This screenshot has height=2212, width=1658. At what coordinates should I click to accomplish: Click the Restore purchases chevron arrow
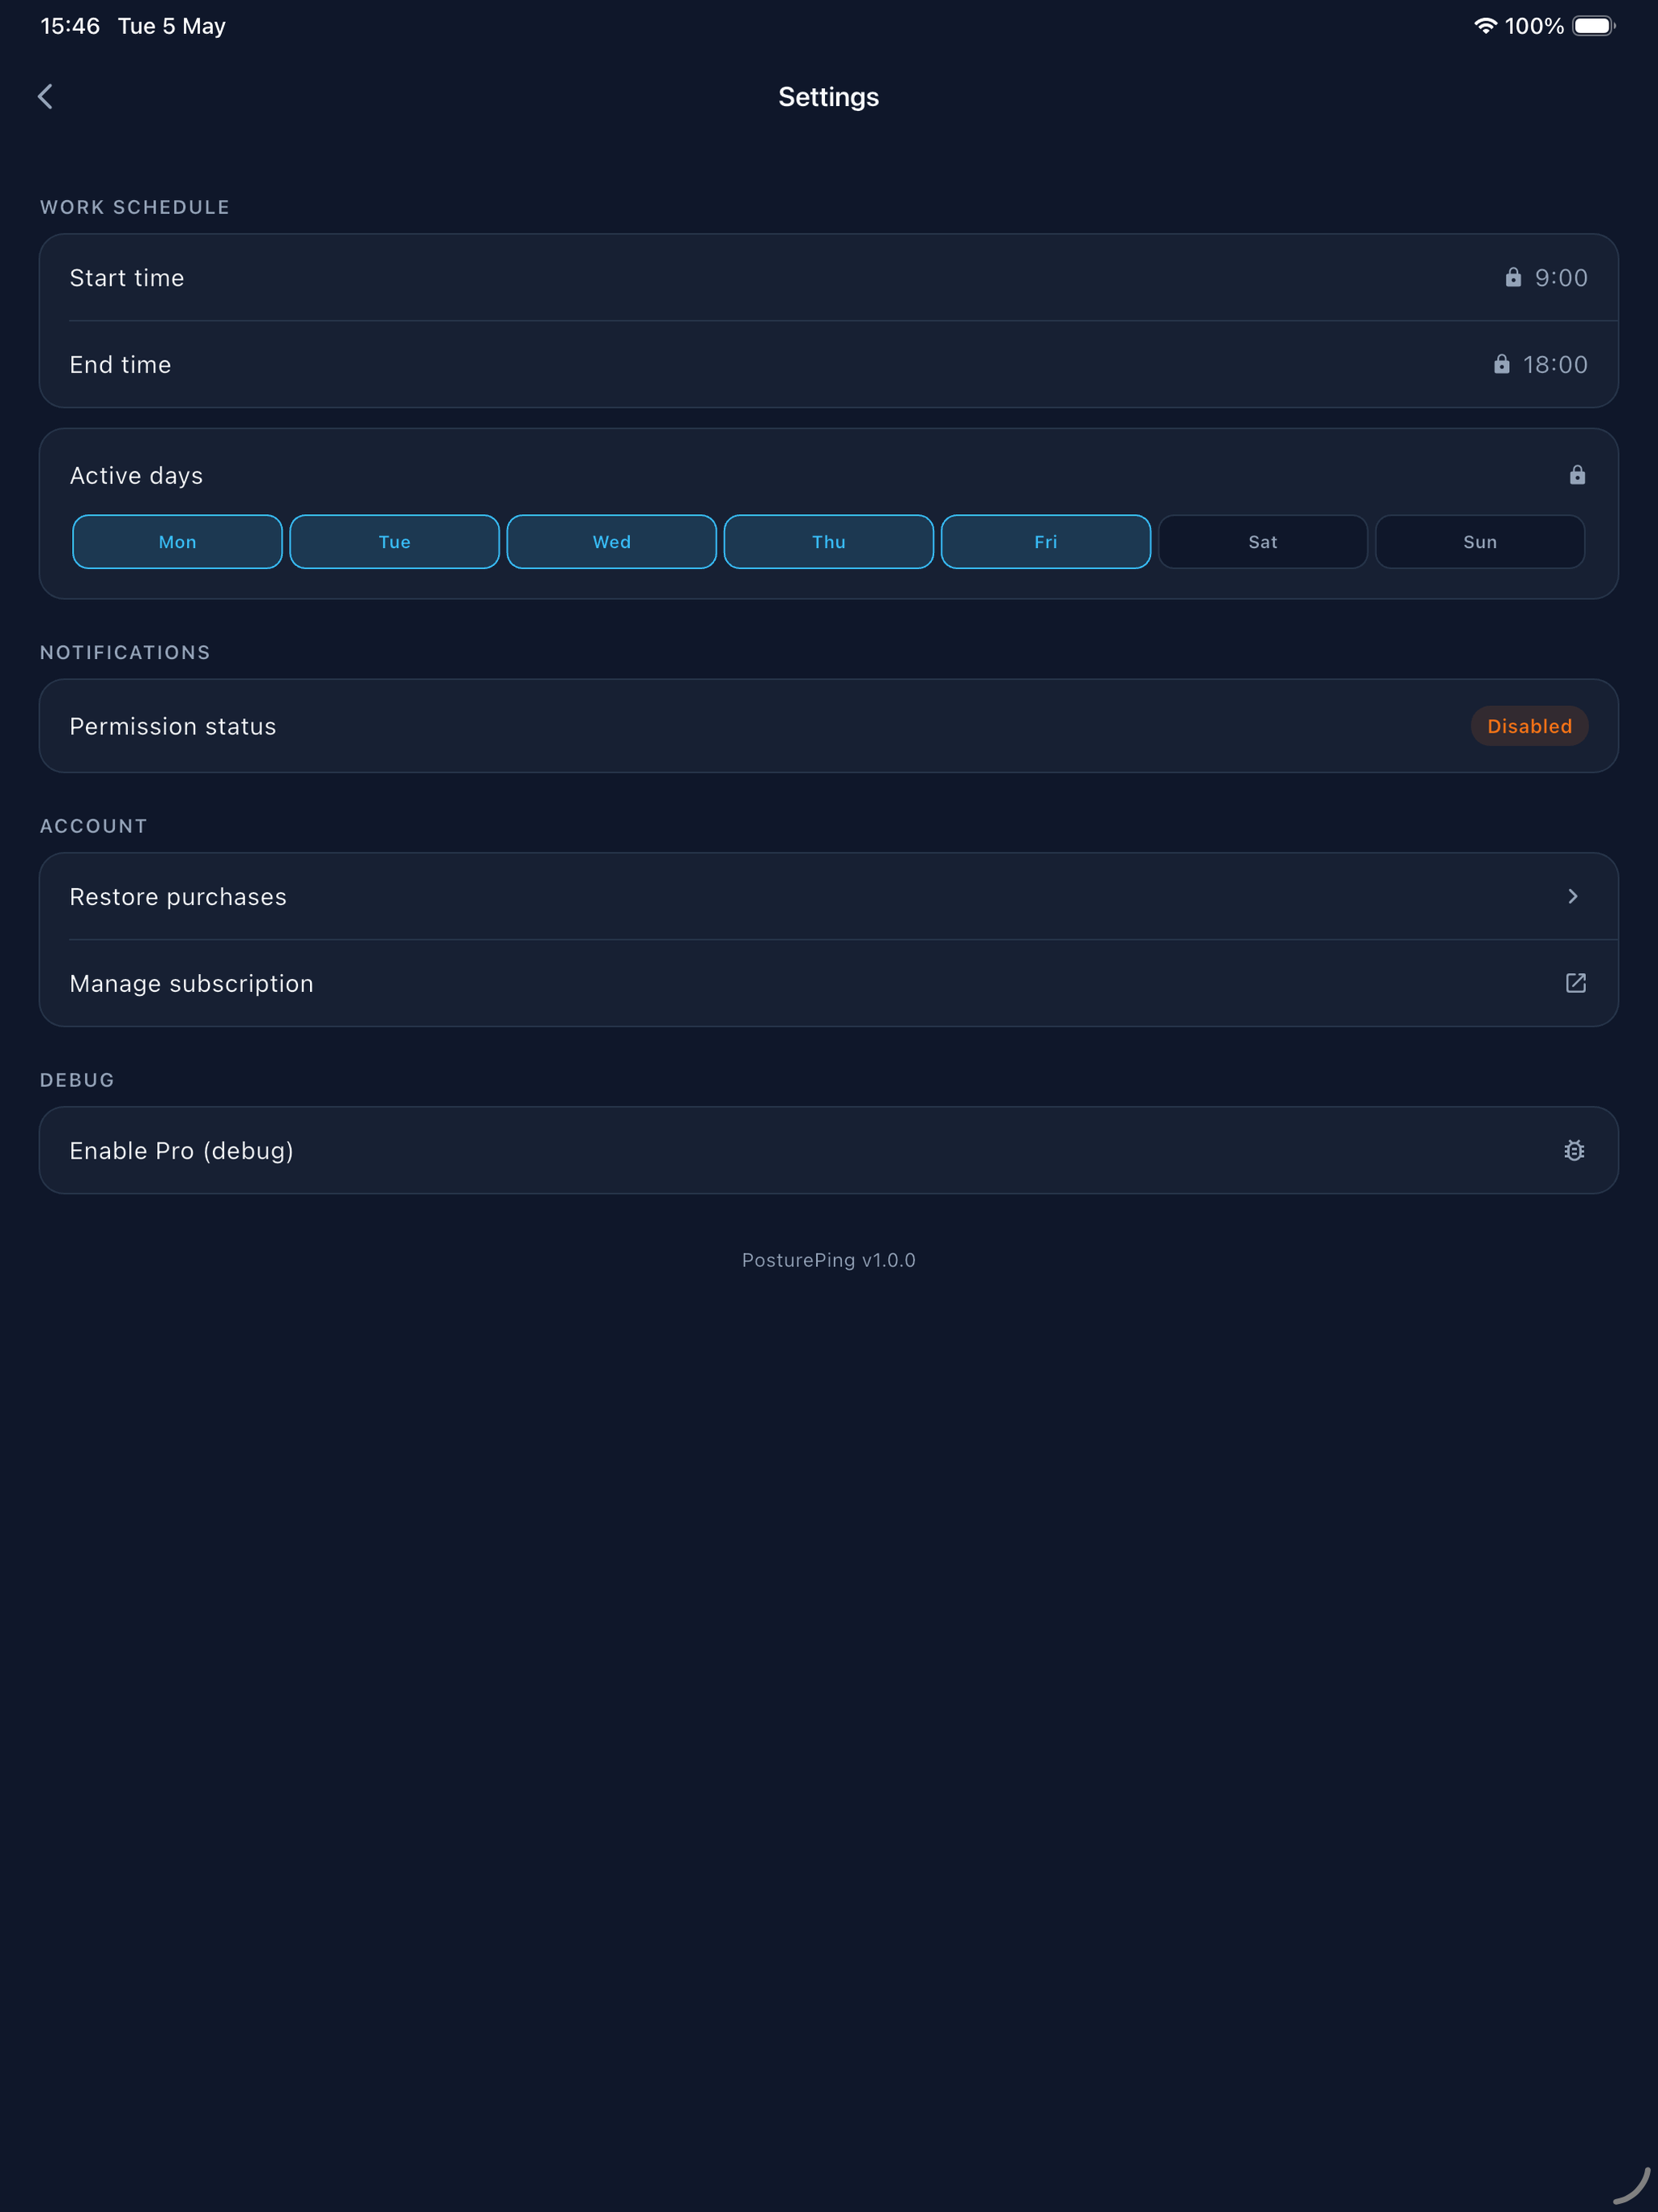1573,896
